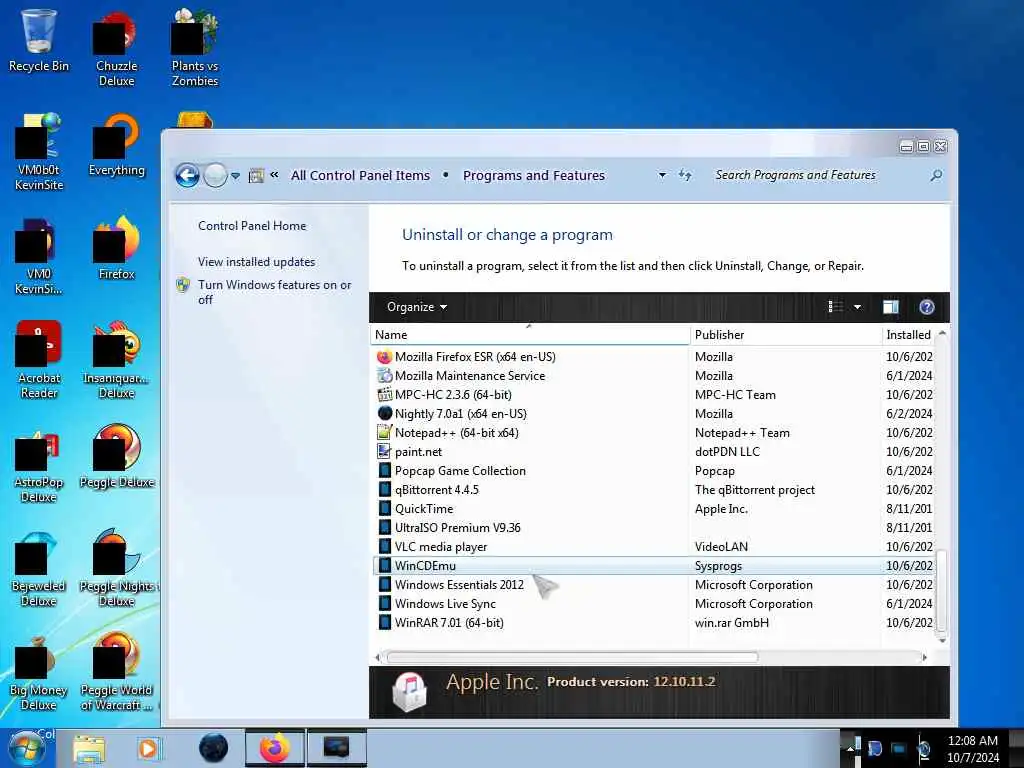
Task: Open View installed updates link
Action: click(257, 261)
